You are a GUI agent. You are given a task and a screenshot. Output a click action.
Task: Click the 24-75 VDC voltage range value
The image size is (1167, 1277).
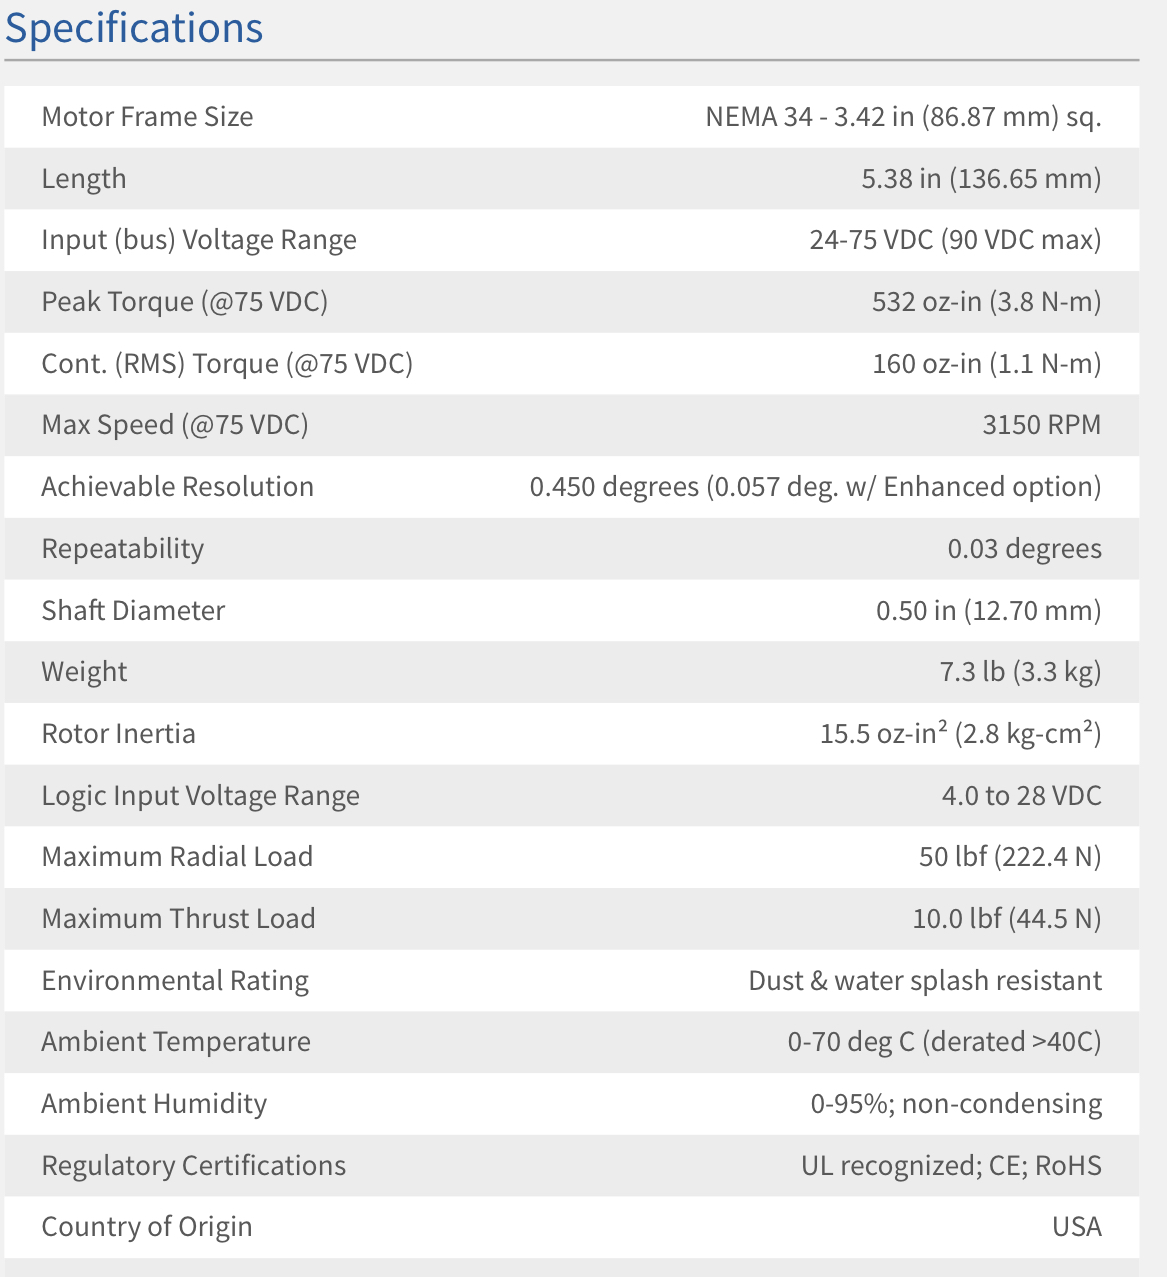[954, 240]
